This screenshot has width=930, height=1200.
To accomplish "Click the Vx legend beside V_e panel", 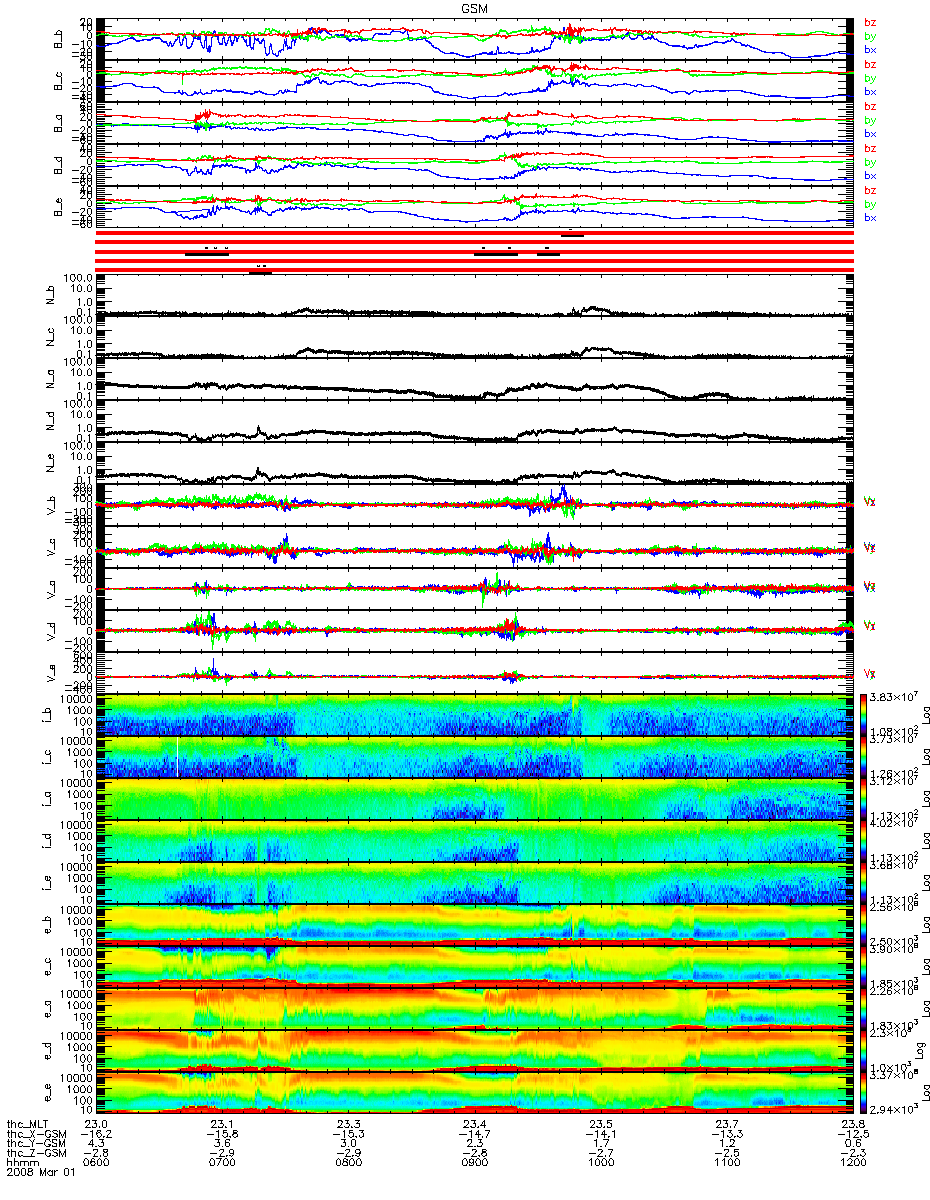I will [x=870, y=673].
